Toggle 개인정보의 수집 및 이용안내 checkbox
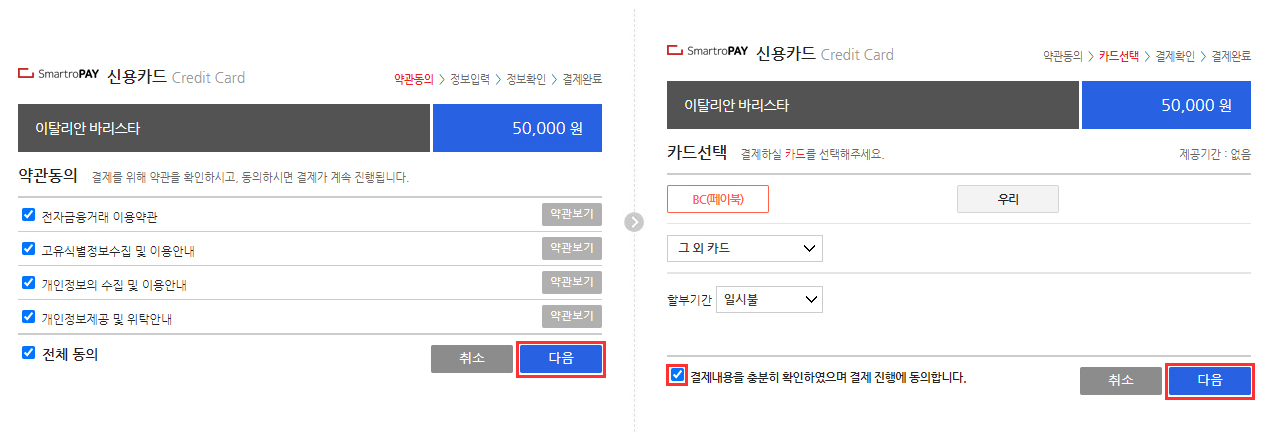Image resolution: width=1273 pixels, height=444 pixels. (28, 283)
